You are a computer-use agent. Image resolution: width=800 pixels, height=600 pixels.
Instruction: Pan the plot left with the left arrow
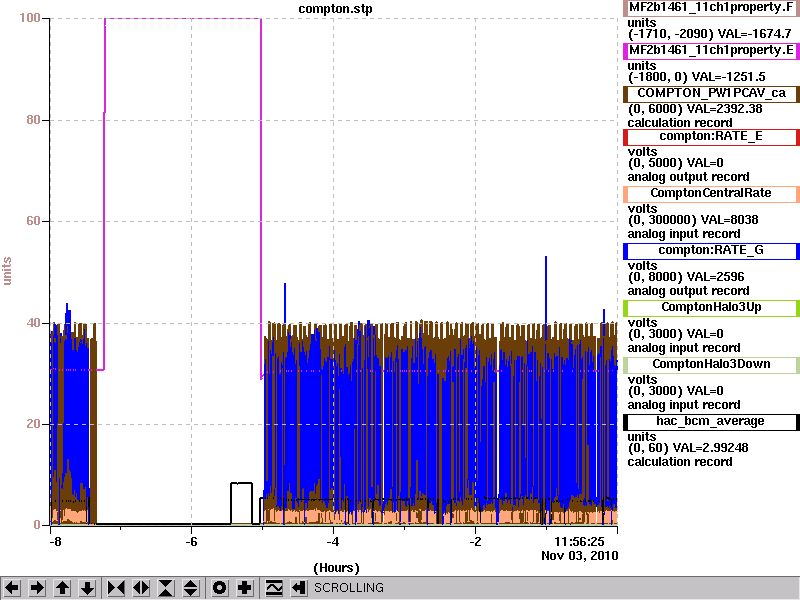click(12, 588)
